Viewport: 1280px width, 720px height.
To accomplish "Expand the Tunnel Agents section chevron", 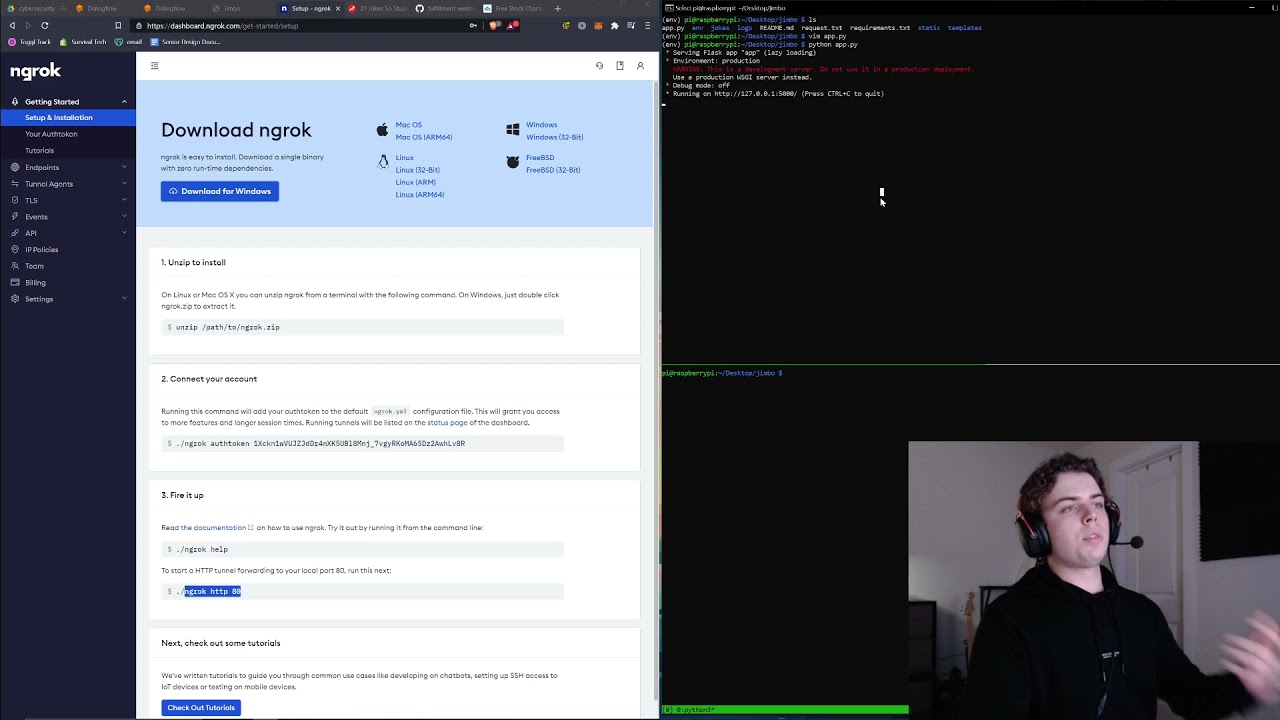I will click(x=124, y=184).
